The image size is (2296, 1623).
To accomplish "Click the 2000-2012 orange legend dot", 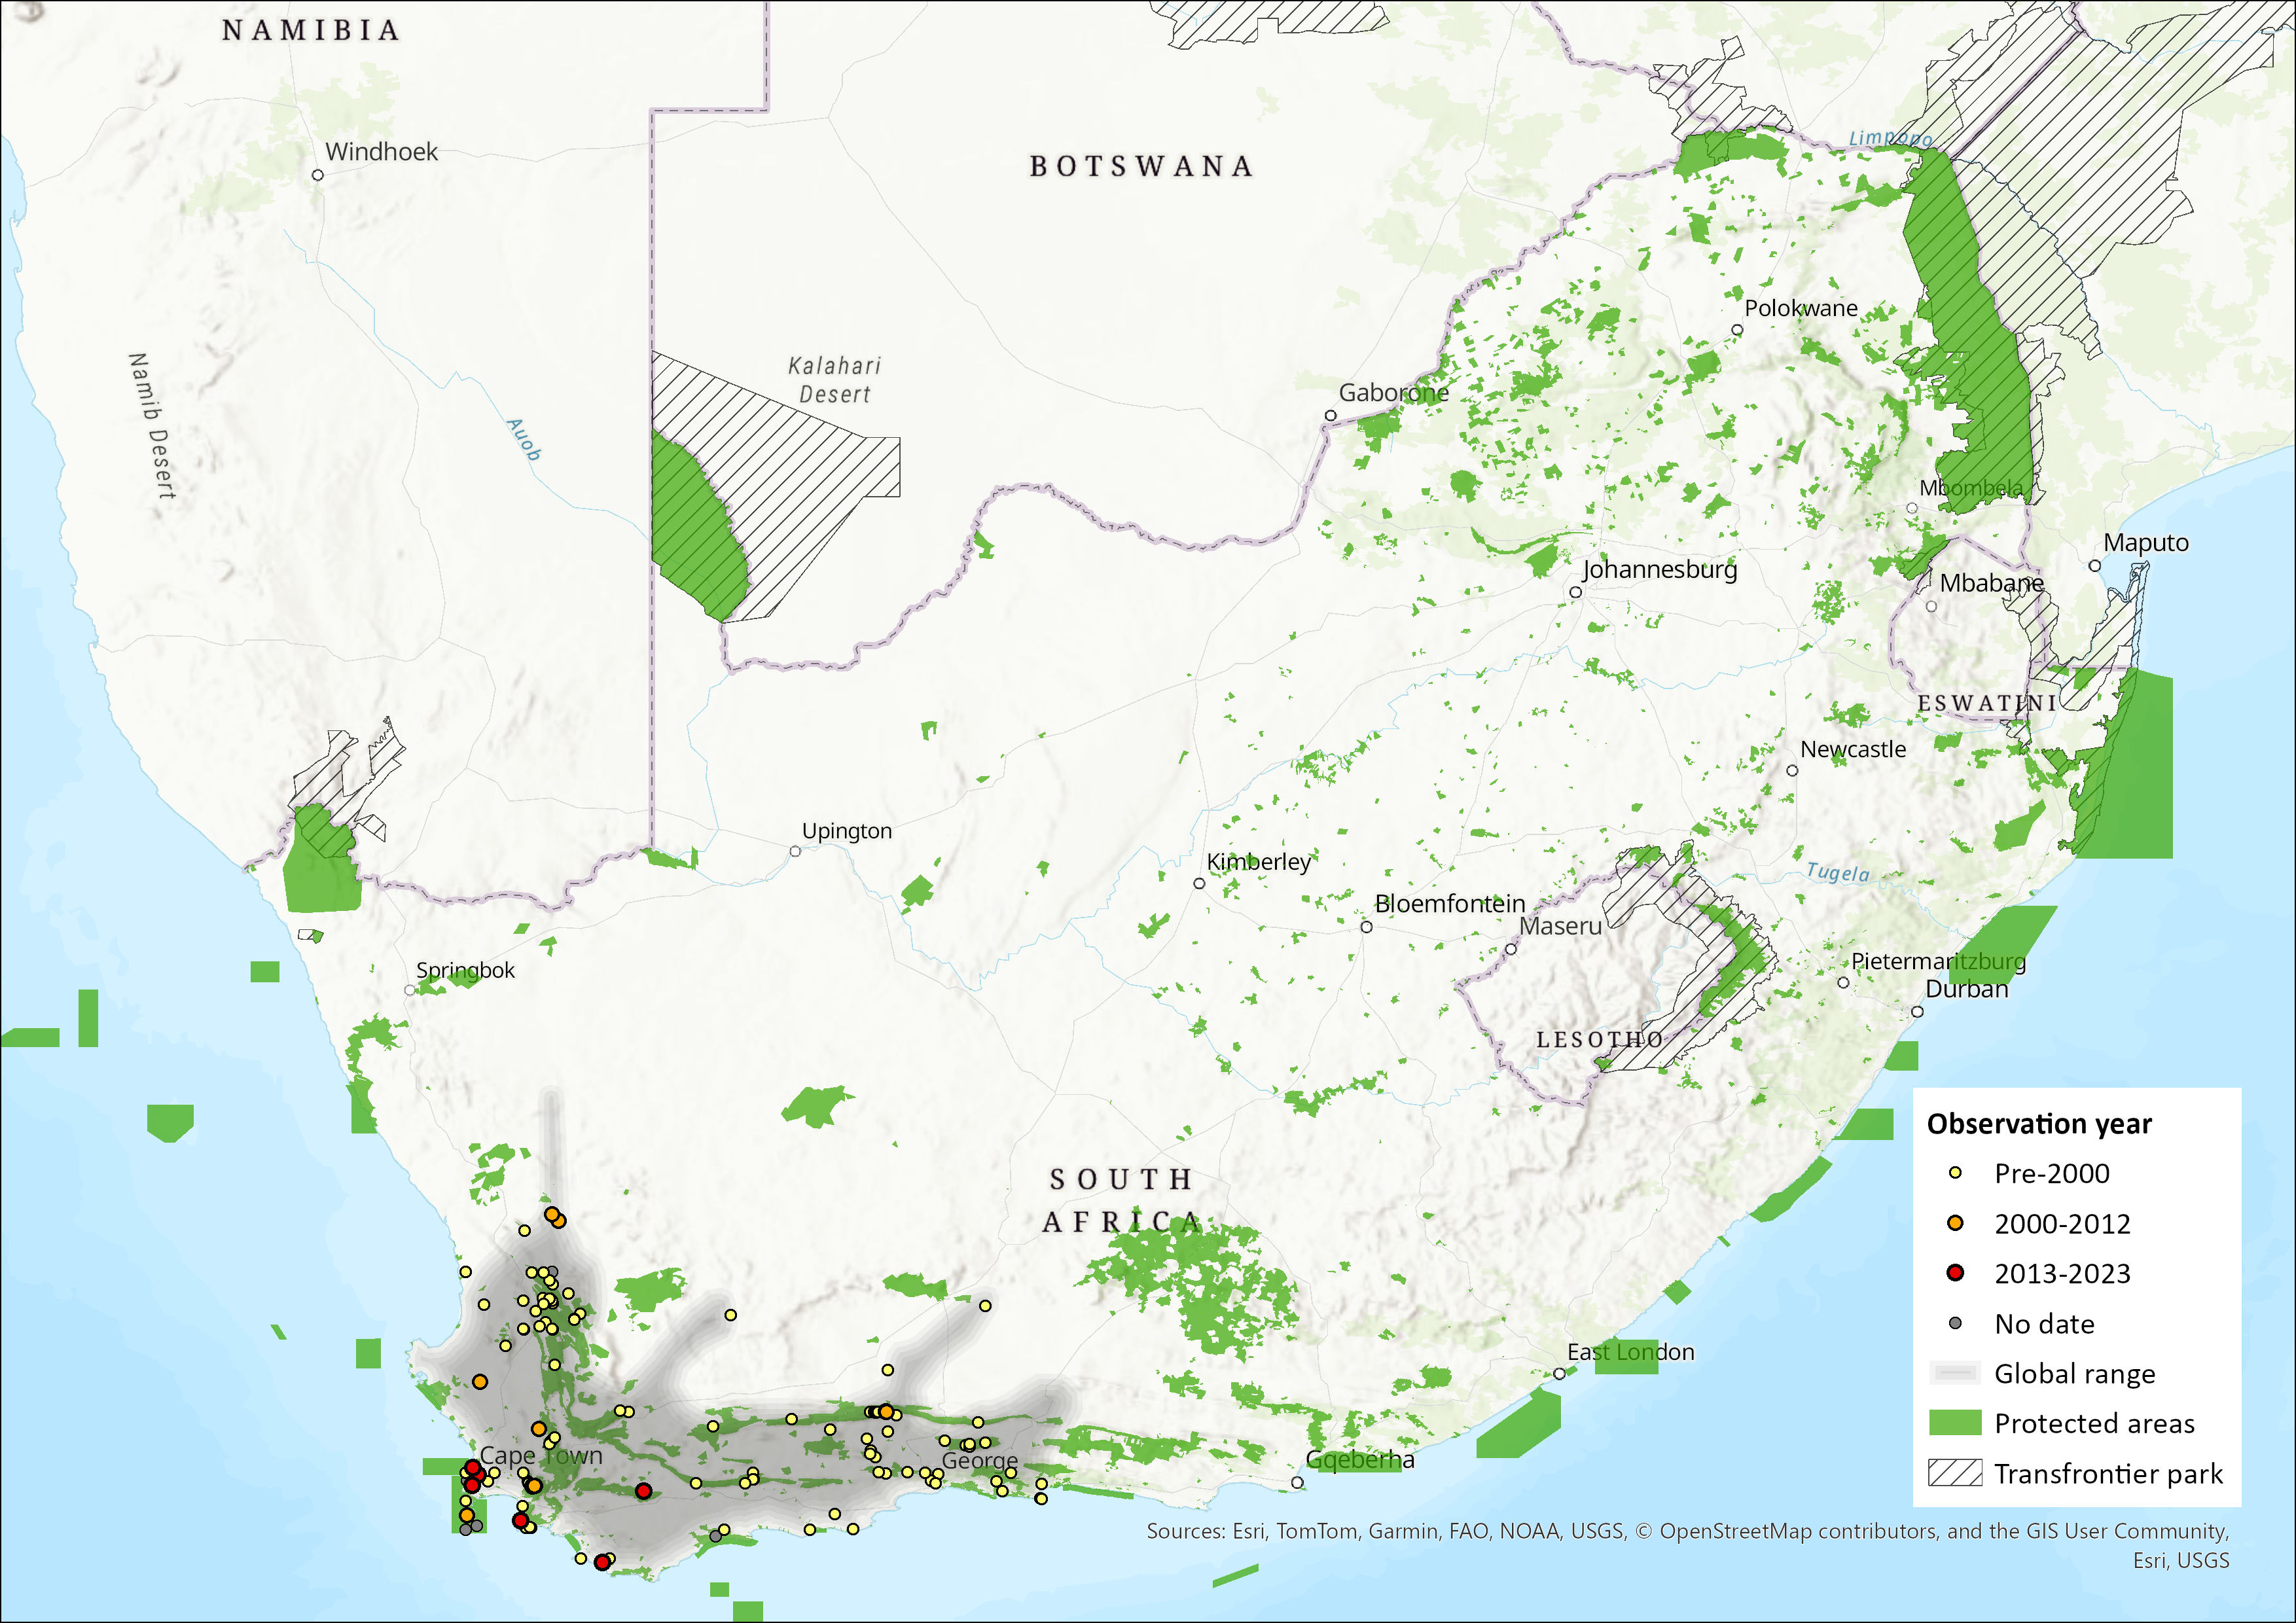I will pyautogui.click(x=1955, y=1223).
